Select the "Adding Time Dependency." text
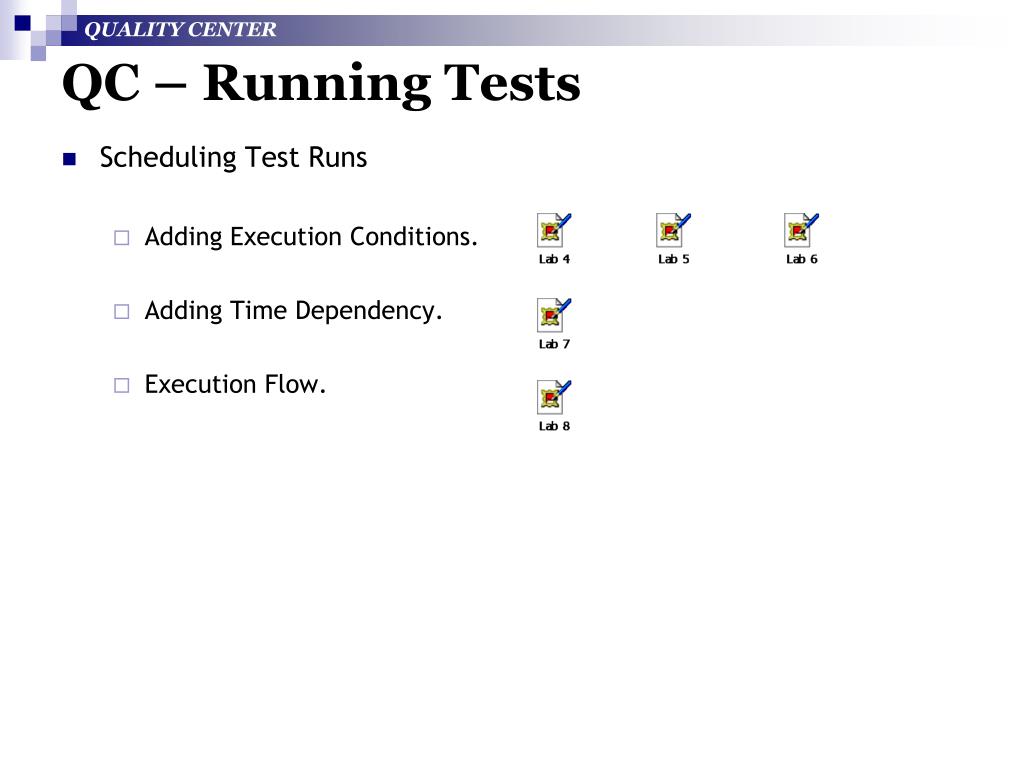 (293, 311)
